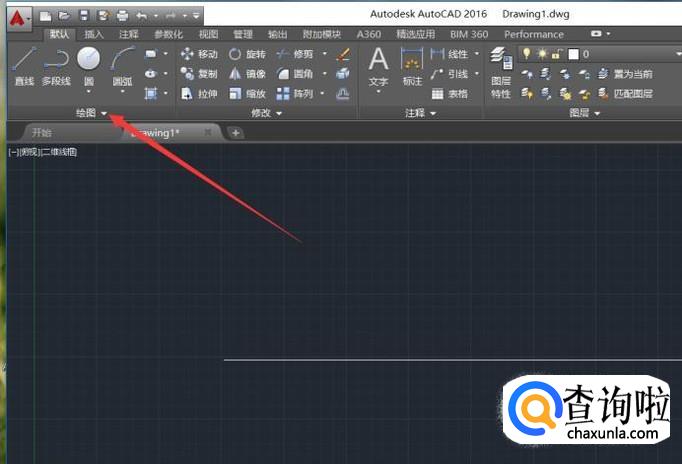Open the 线性 dimension dropdown arrow
Image resolution: width=682 pixels, height=464 pixels.
(x=477, y=54)
